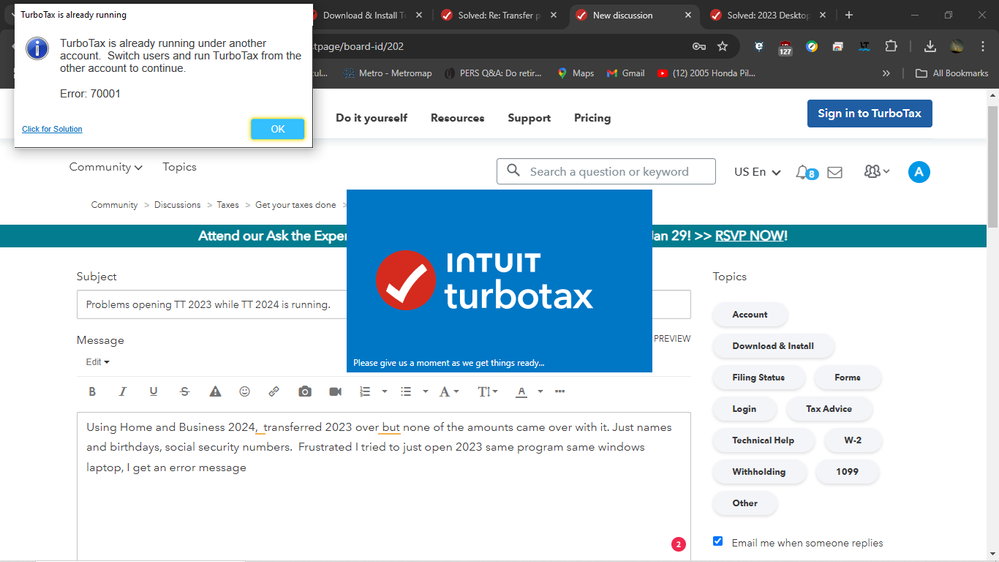Click the insert link chain icon
This screenshot has width=999, height=562.
(274, 392)
